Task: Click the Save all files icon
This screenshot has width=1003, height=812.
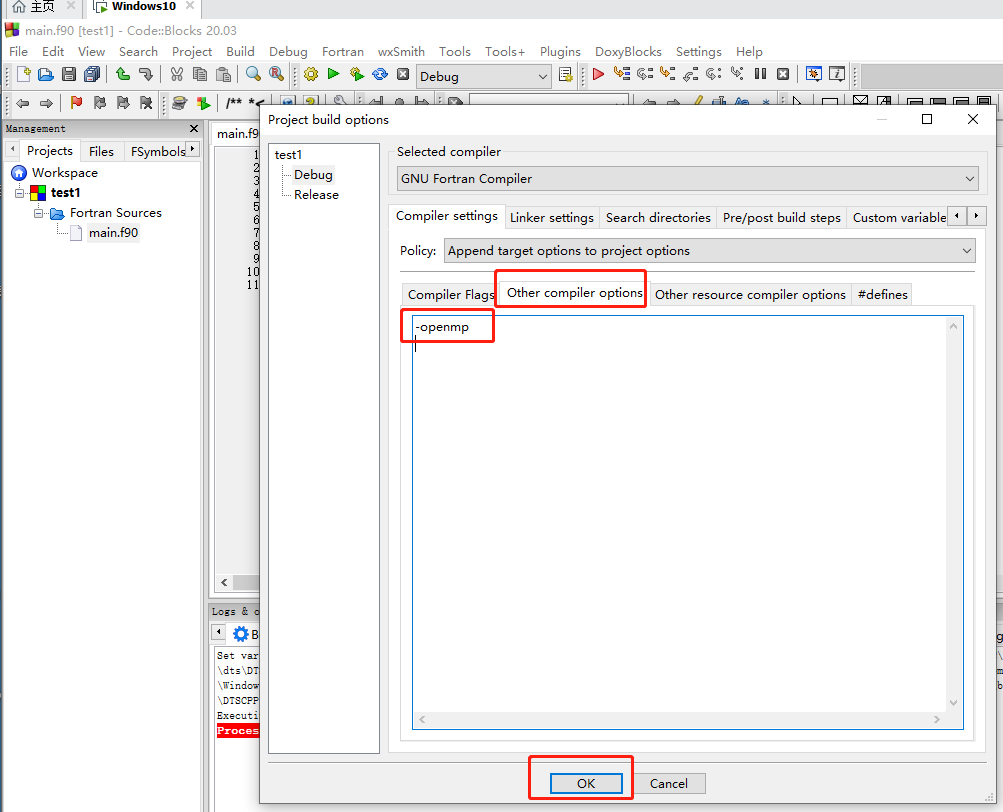Action: [x=91, y=74]
